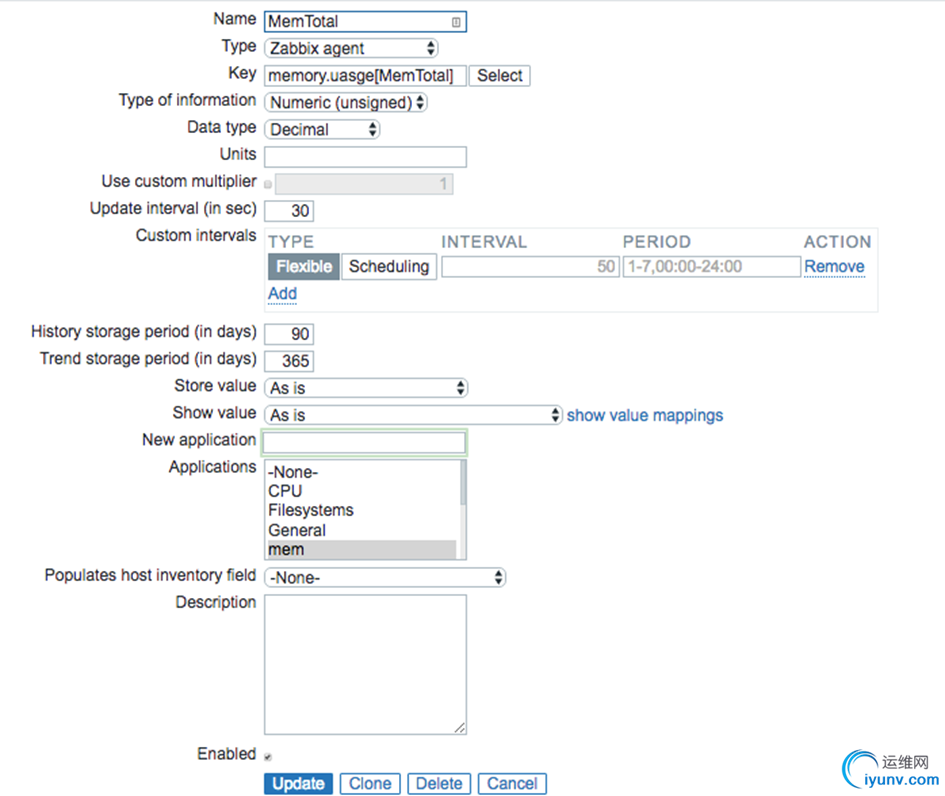Select the Scheduling interval type
This screenshot has height=796, width=945.
(389, 266)
